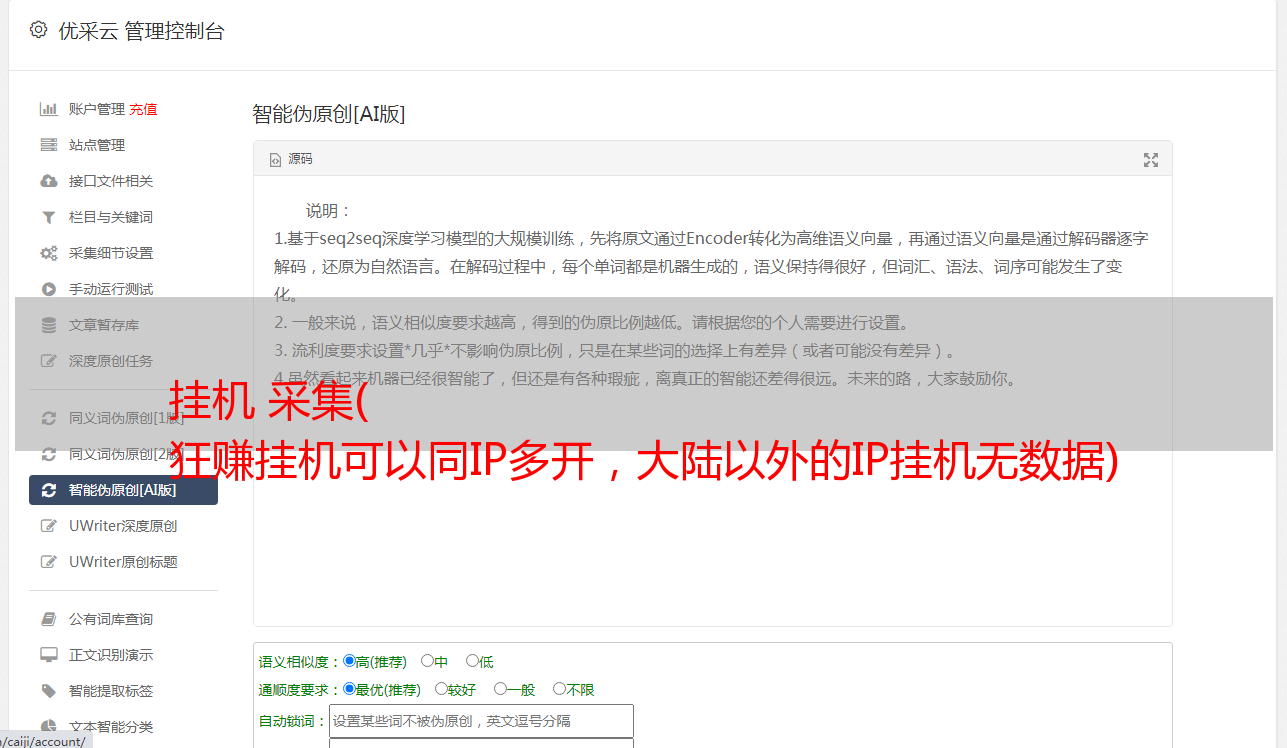Select 最优(推荐) fluency radio
This screenshot has height=748, width=1287.
pos(349,689)
